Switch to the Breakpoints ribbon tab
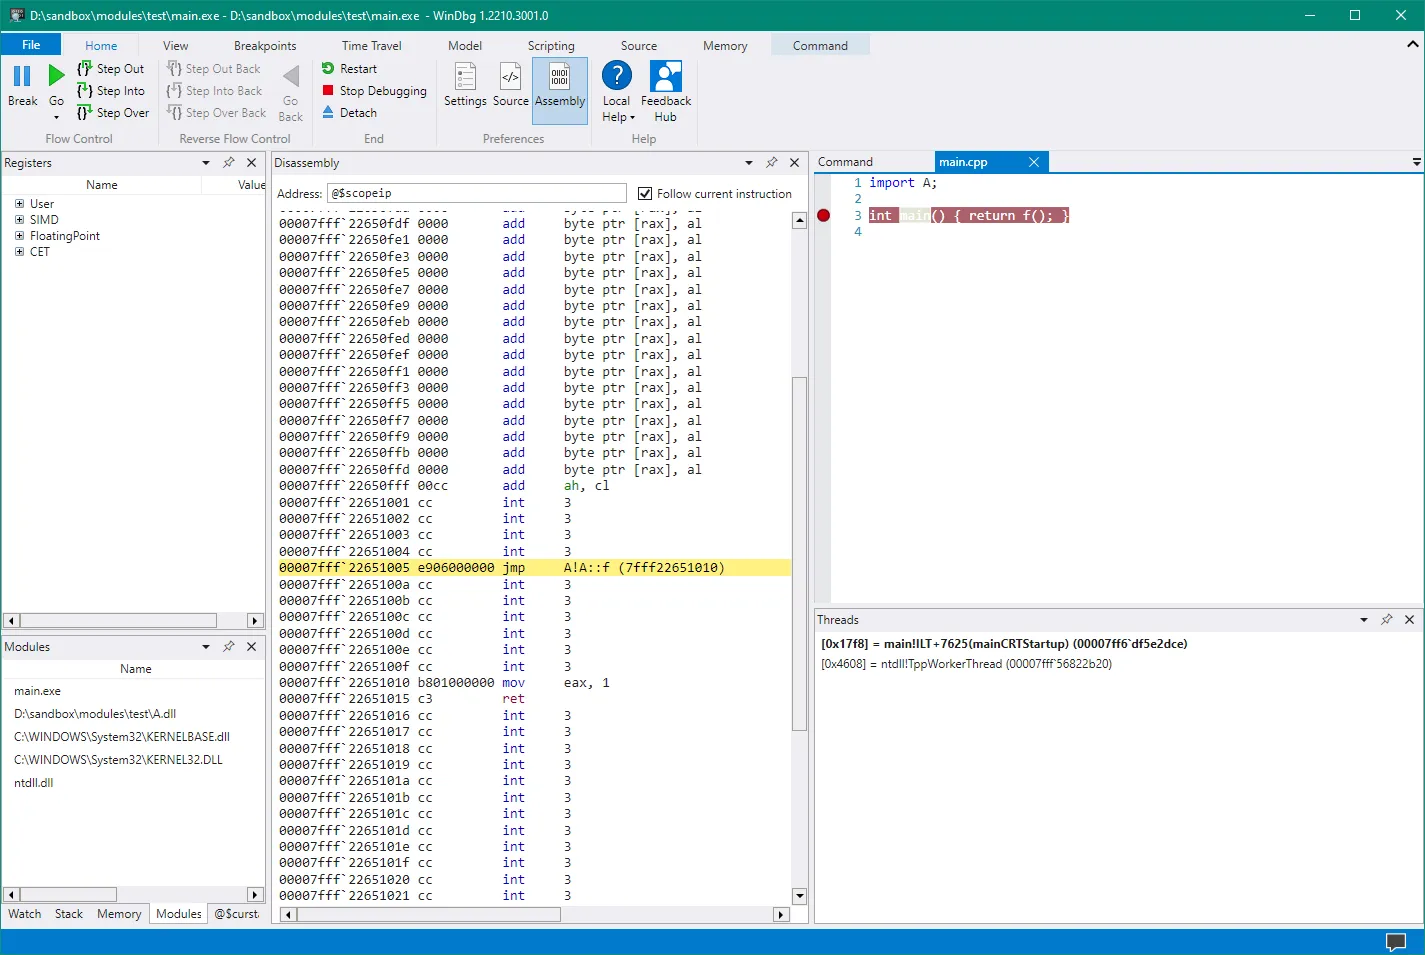Screen dimensions: 1425x955 [x=265, y=46]
